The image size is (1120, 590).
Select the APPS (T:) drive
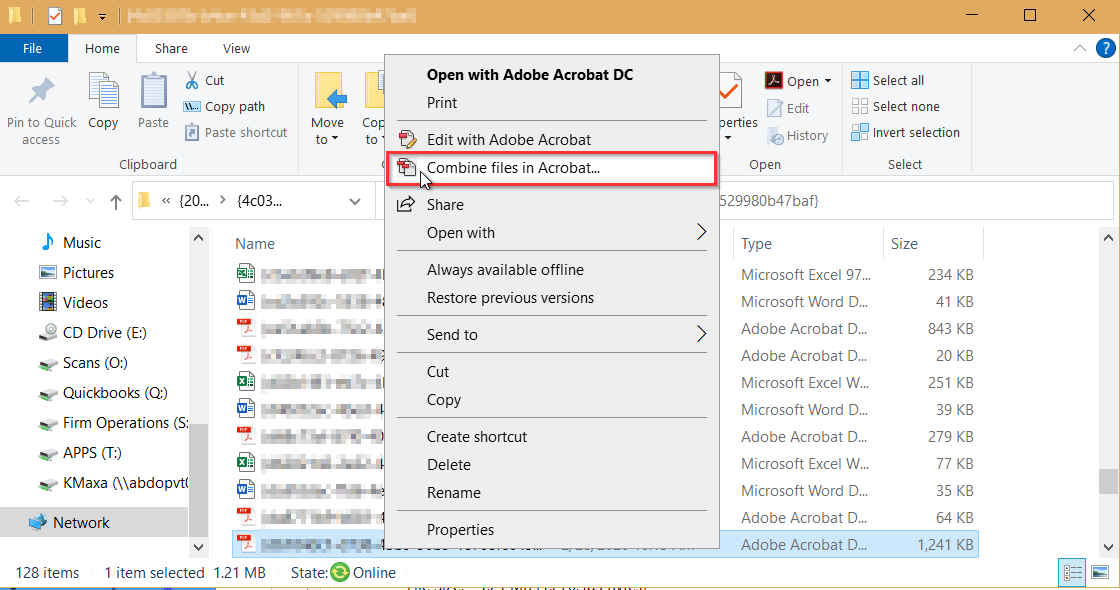(x=81, y=452)
